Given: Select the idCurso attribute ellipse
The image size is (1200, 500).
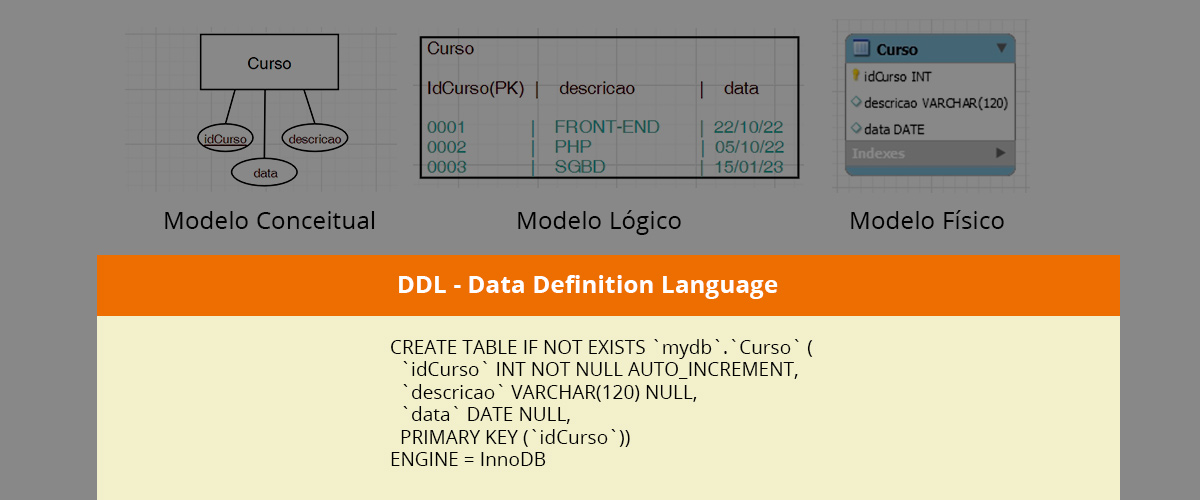Looking at the screenshot, I should (224, 139).
